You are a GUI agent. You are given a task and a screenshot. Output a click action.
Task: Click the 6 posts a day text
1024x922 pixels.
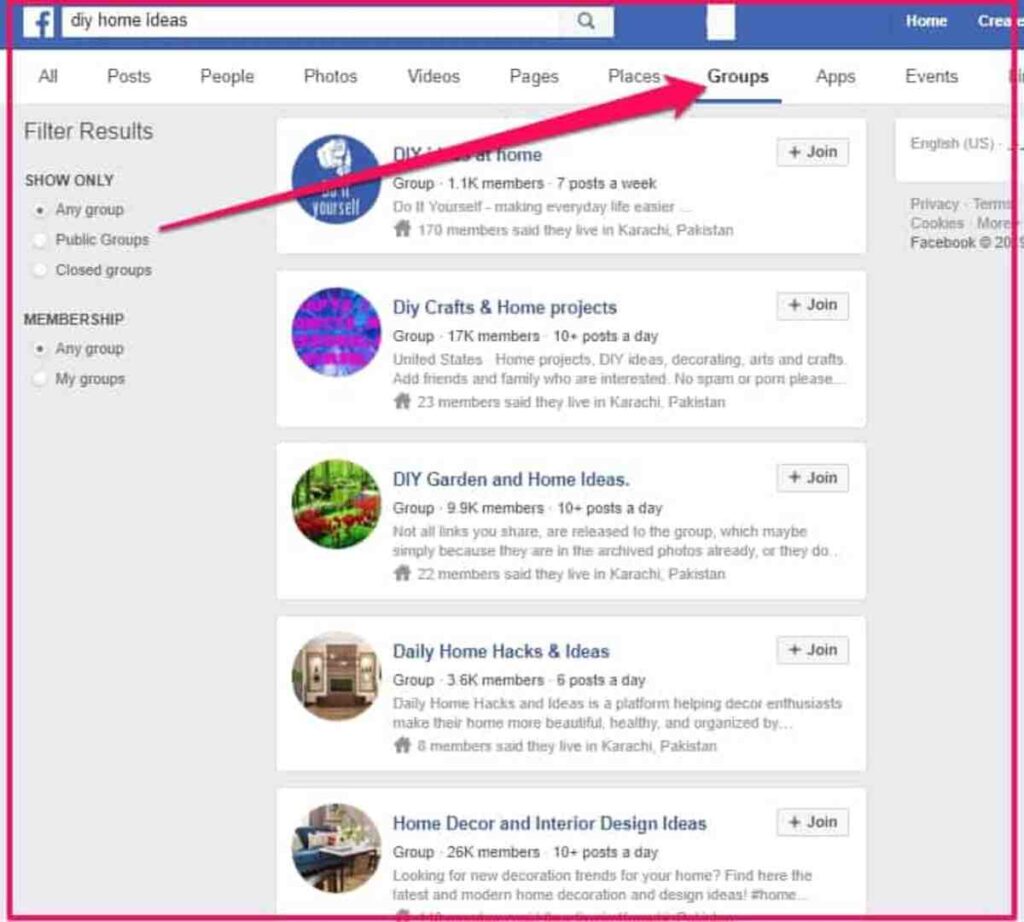tap(601, 680)
